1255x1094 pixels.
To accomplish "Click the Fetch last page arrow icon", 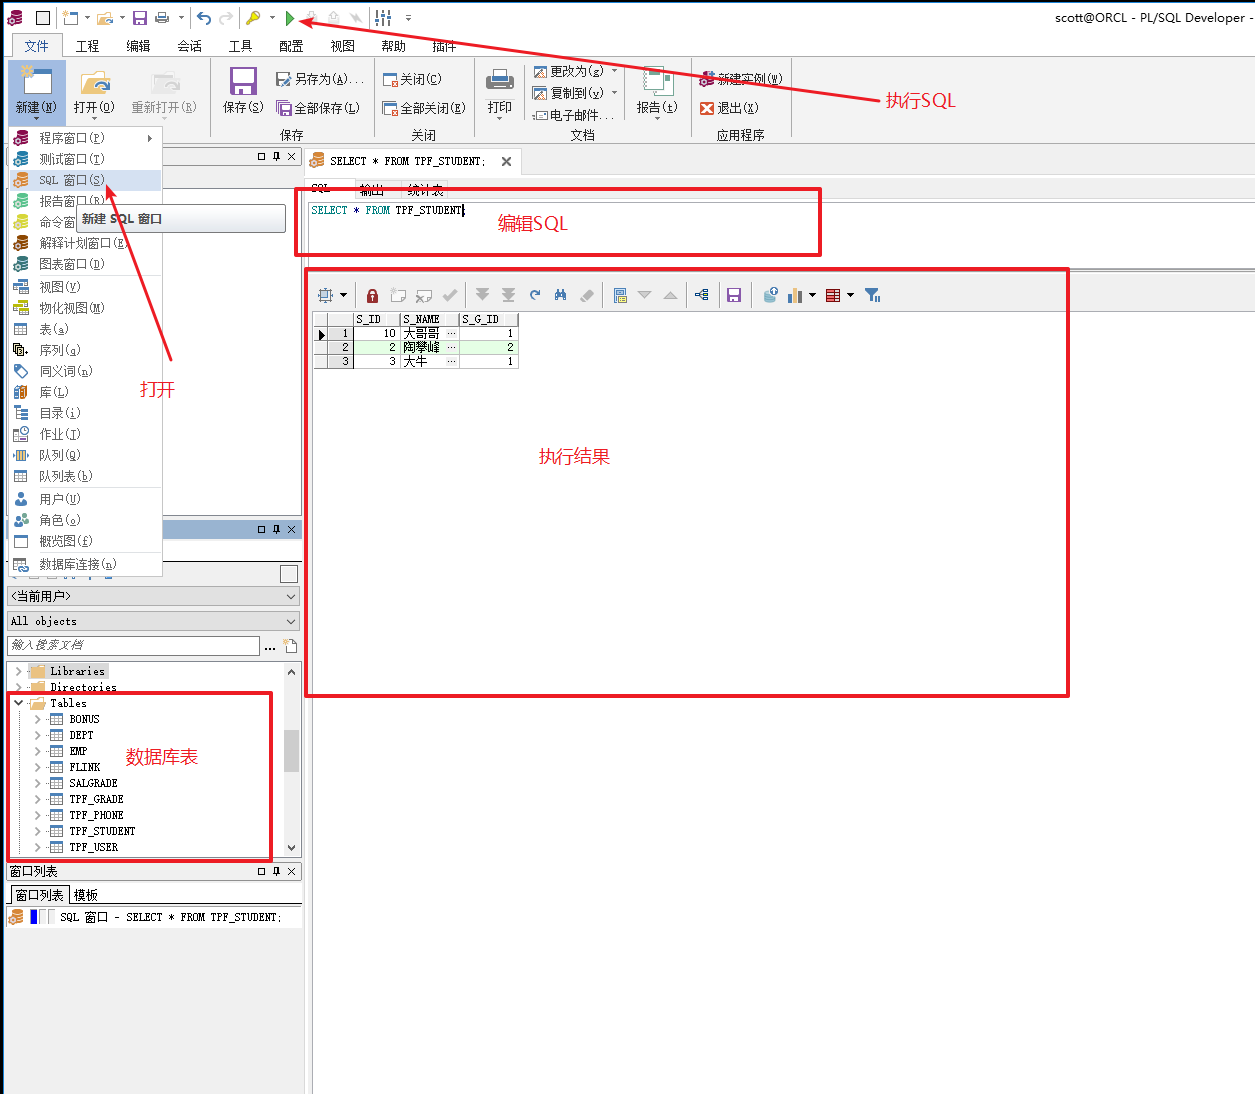I will 508,295.
